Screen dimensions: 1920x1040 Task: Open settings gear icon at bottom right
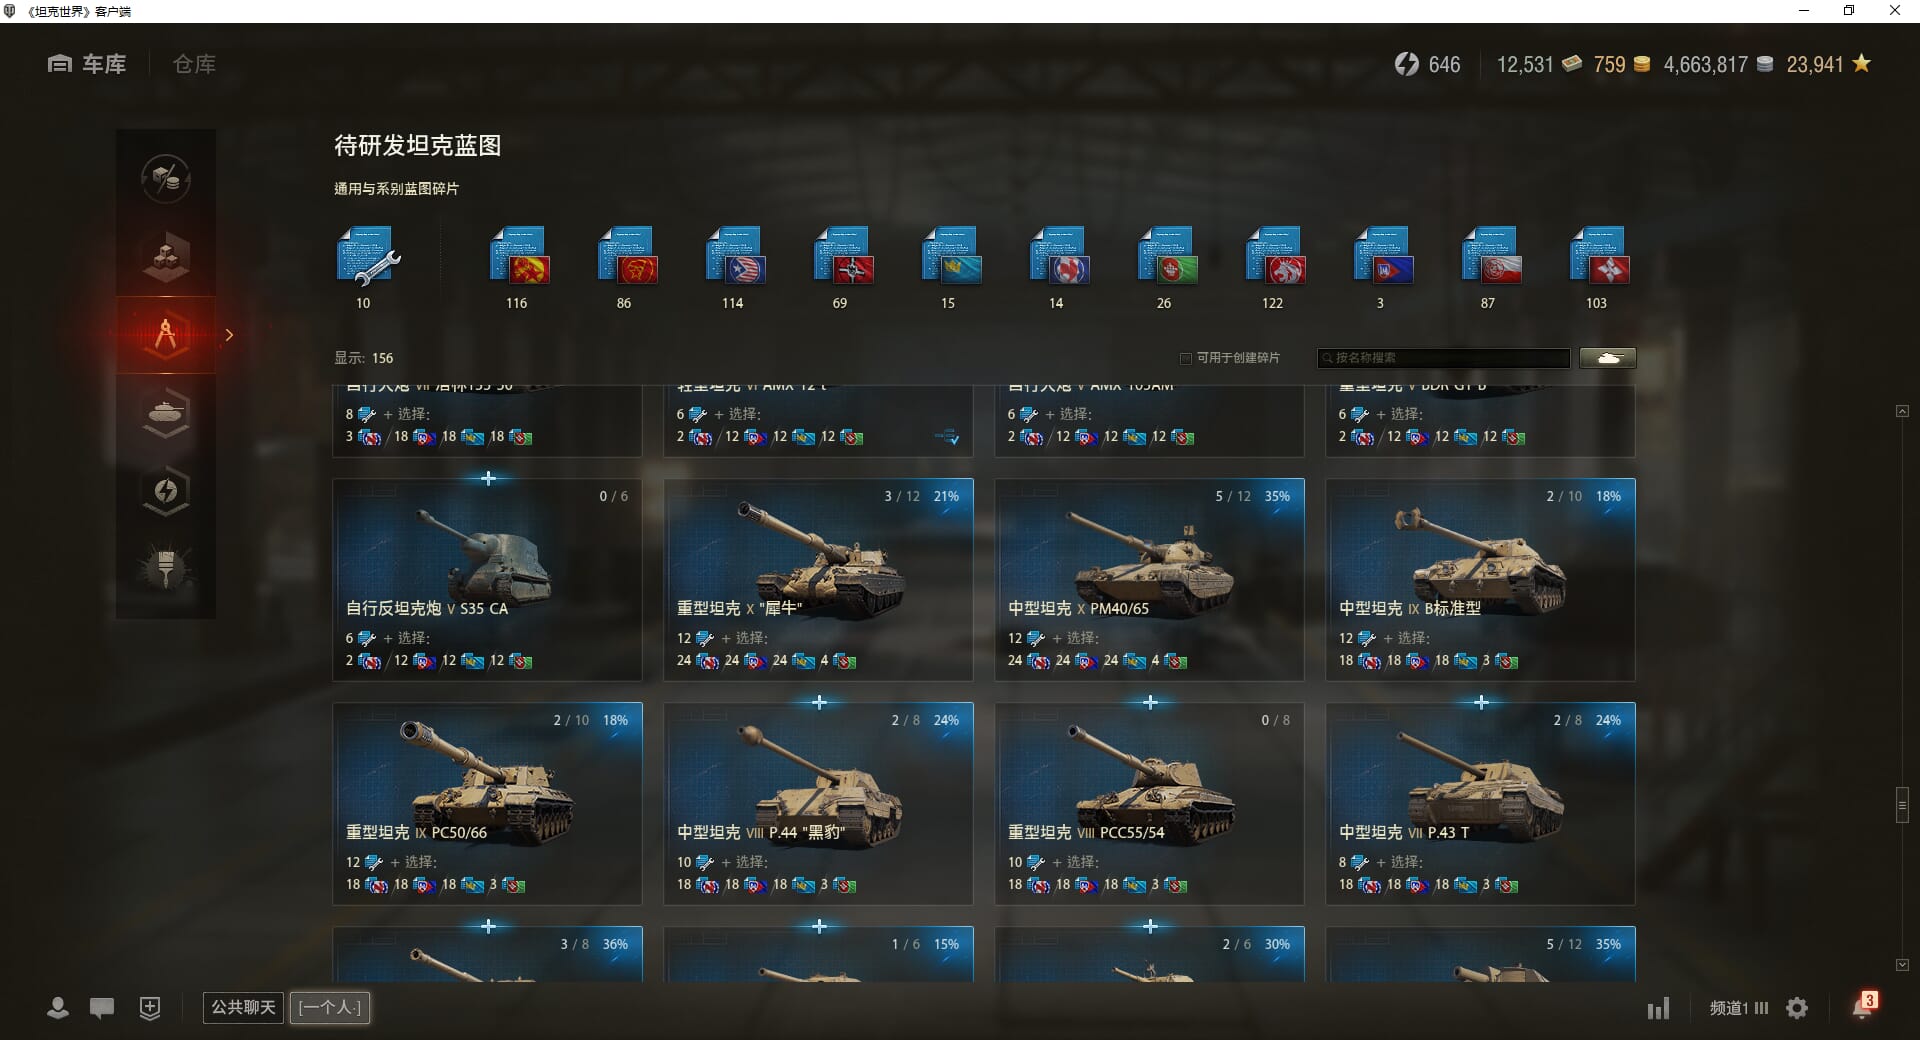point(1797,1008)
